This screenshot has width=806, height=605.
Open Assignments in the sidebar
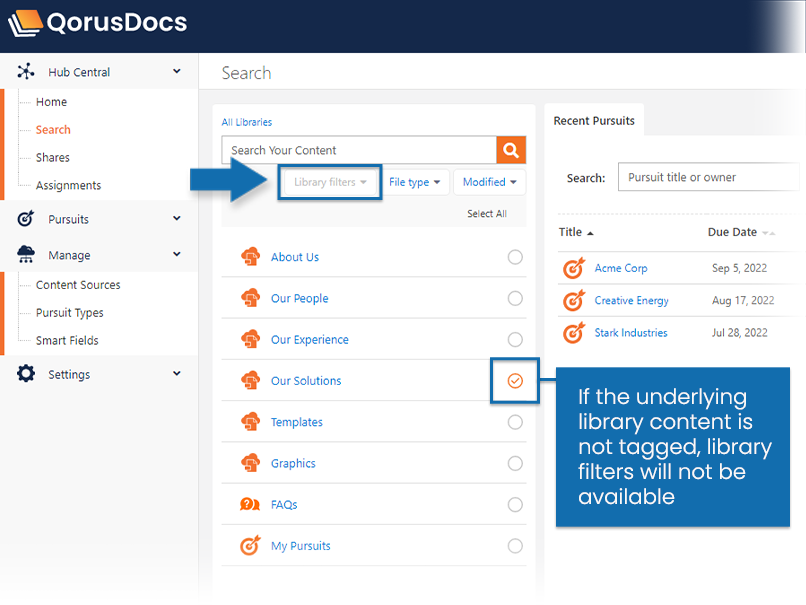point(68,185)
